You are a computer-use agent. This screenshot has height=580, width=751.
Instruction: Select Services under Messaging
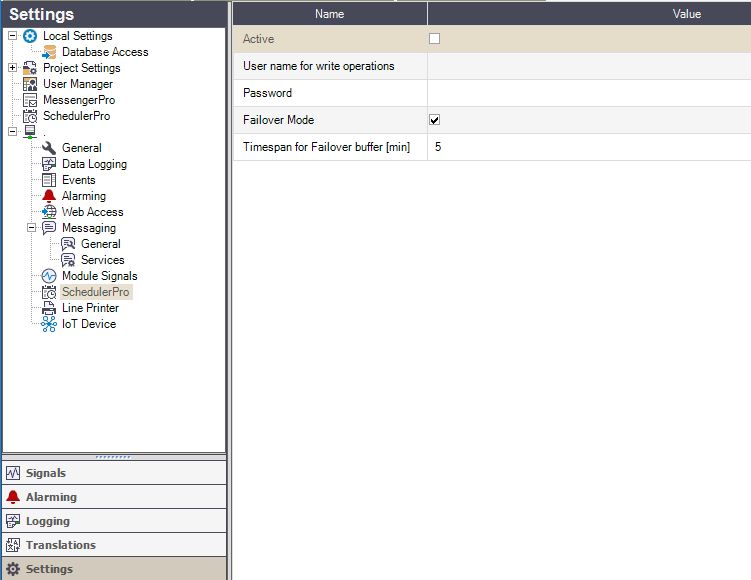pyautogui.click(x=102, y=260)
